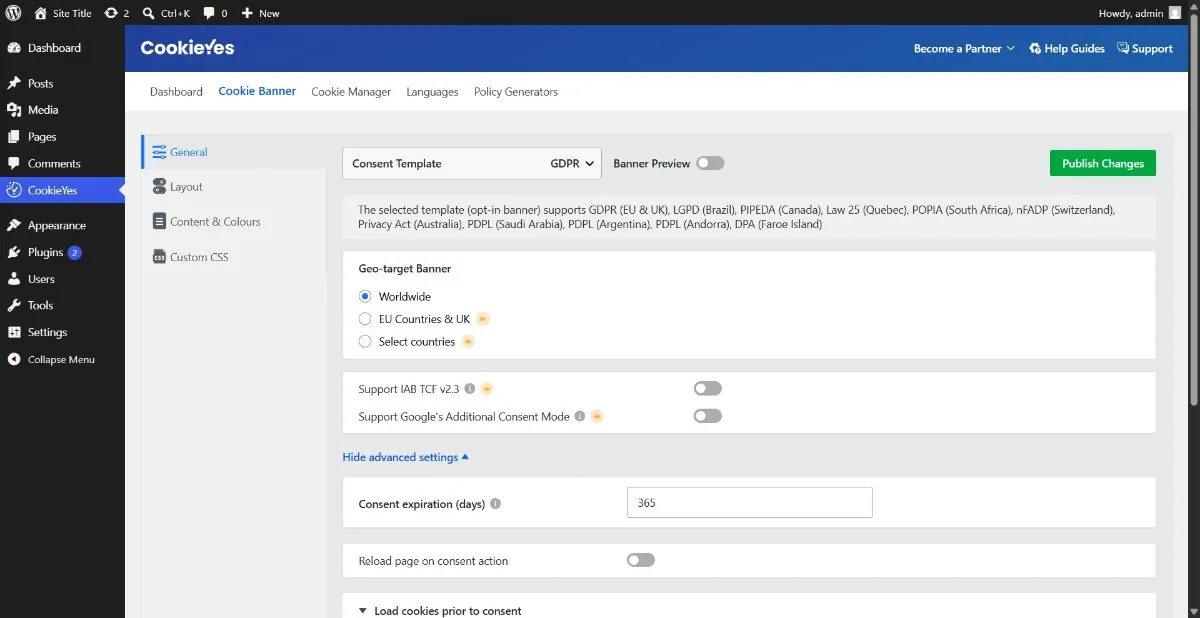Image resolution: width=1200 pixels, height=618 pixels.
Task: Open the Policy Generators tab
Action: click(516, 91)
